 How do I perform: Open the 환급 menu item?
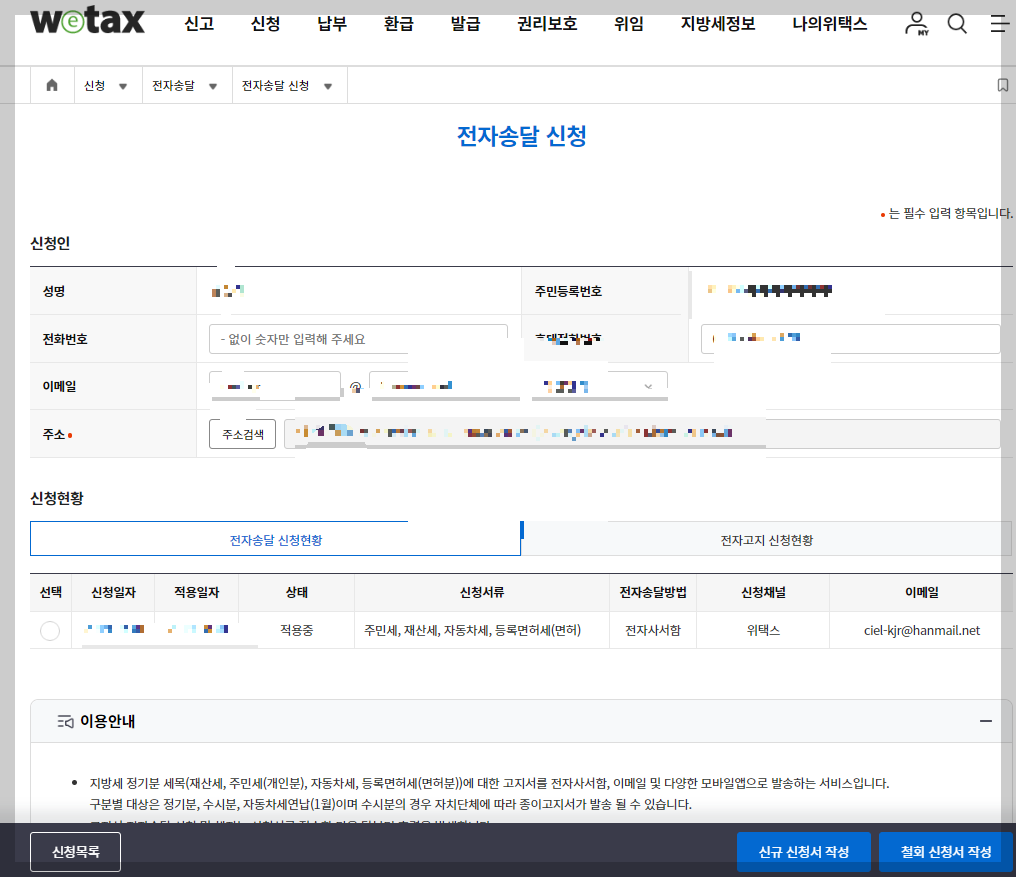tap(398, 24)
